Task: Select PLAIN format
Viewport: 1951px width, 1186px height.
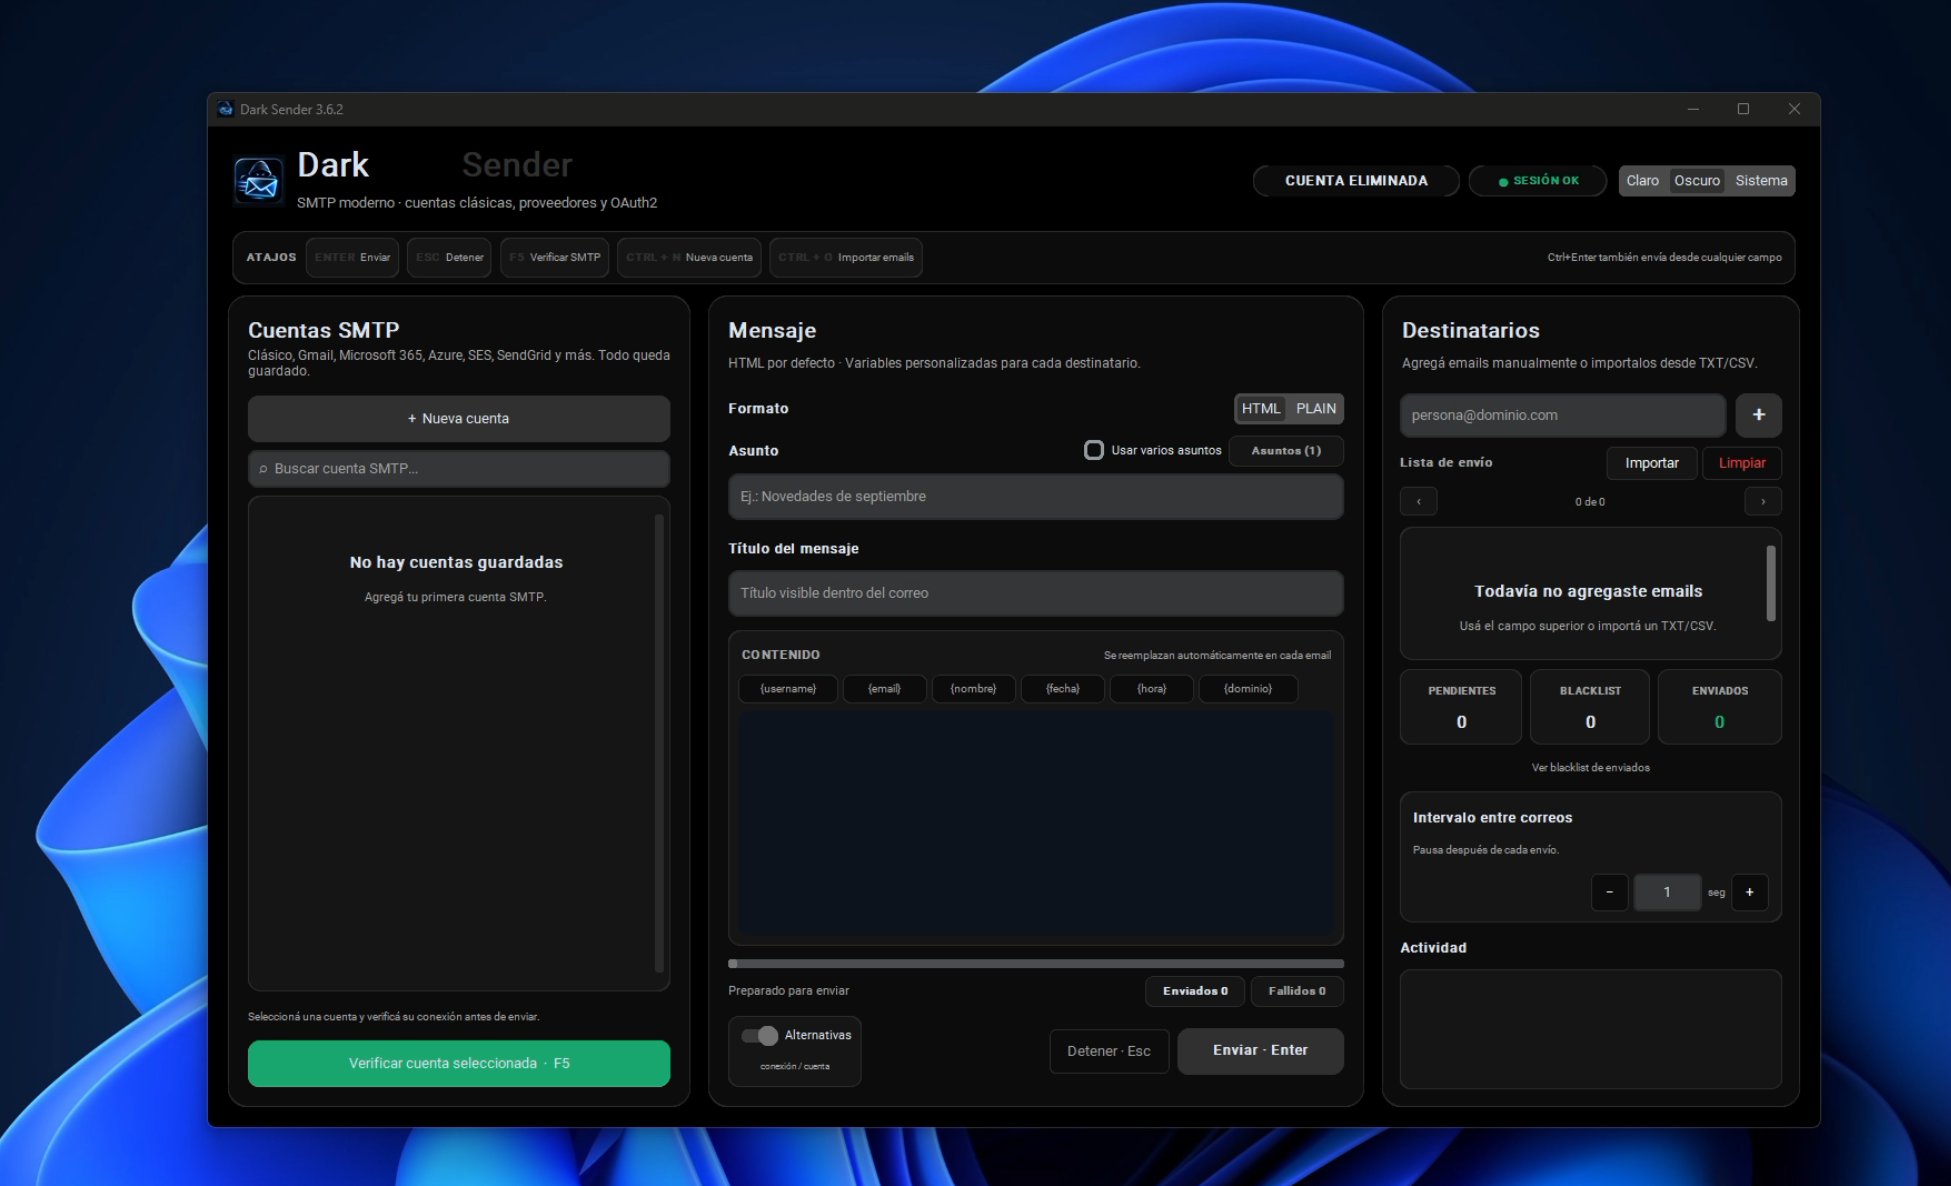Action: 1315,408
